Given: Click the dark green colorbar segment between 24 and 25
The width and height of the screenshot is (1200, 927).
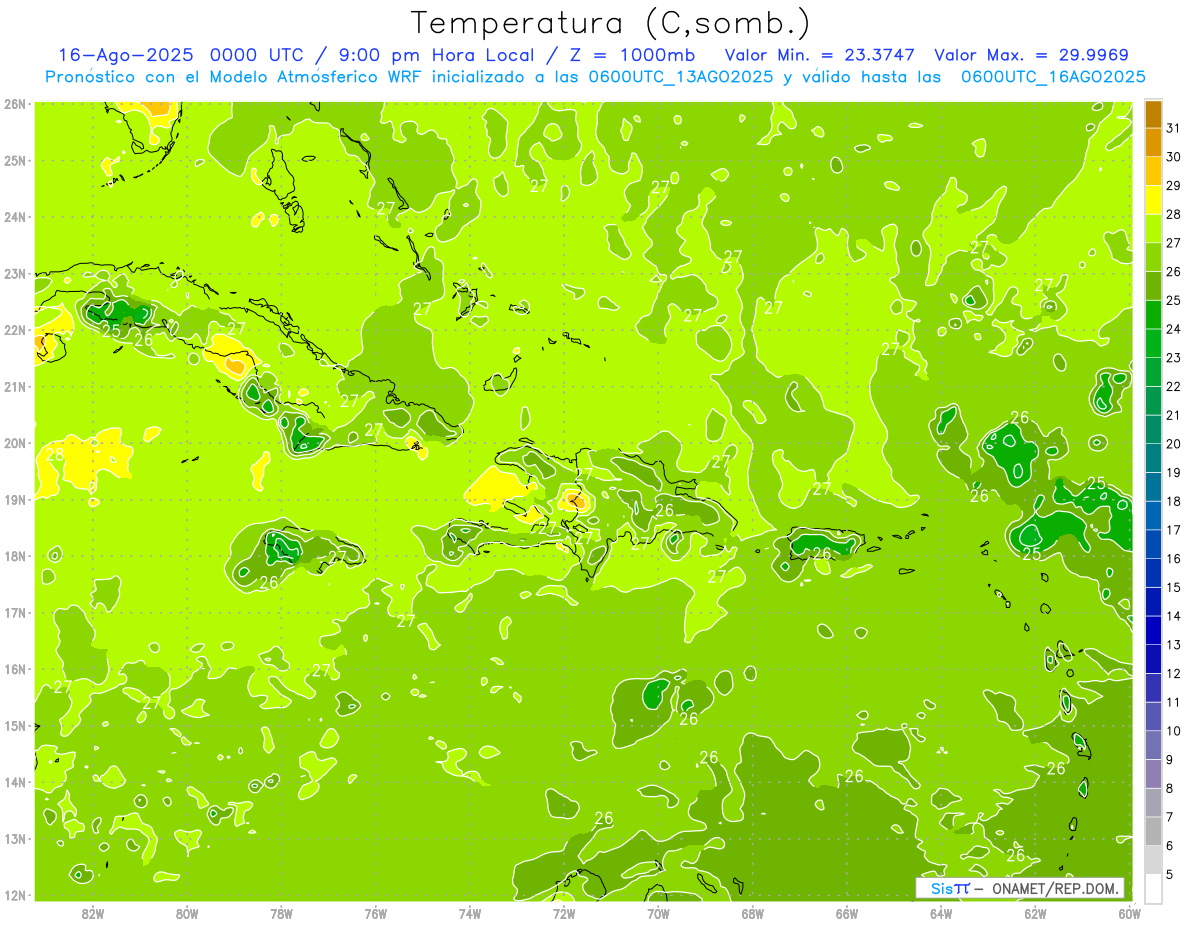Looking at the screenshot, I should tap(1153, 315).
